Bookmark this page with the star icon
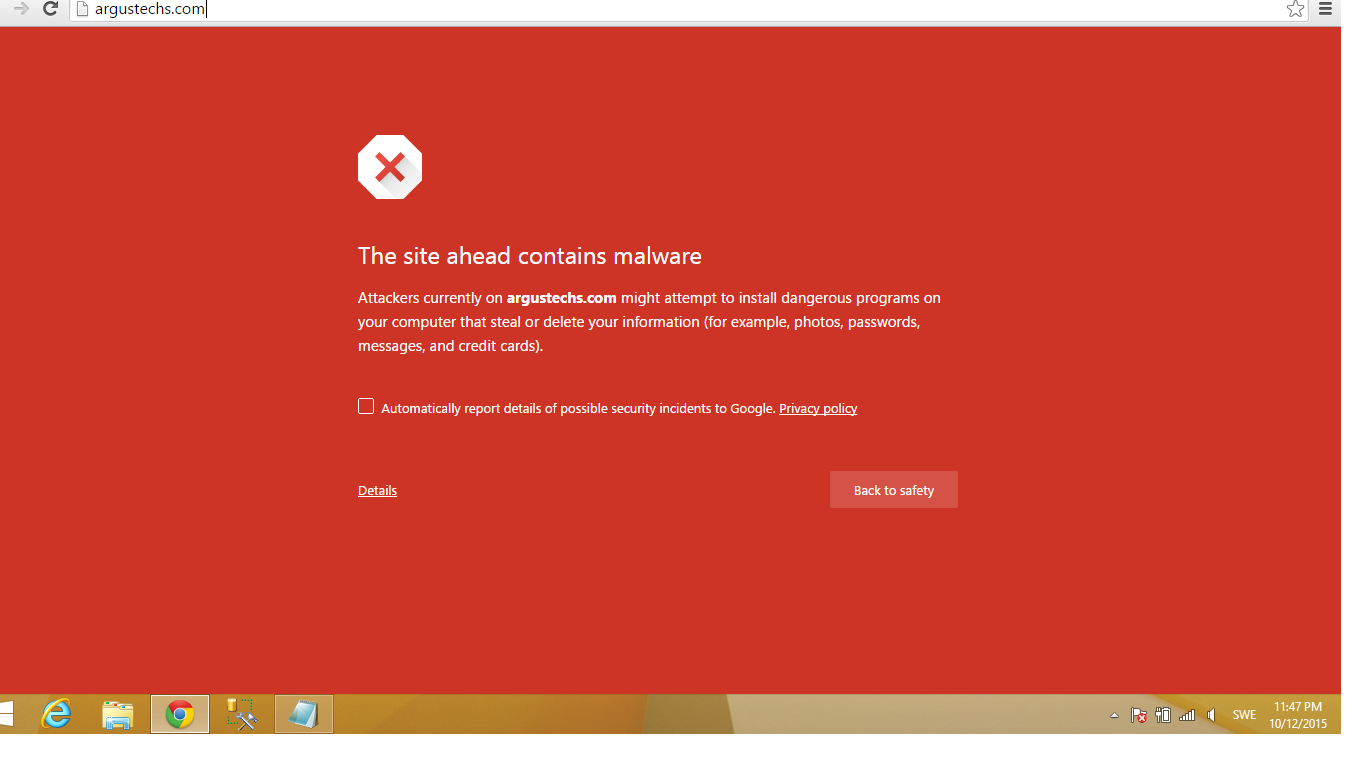Screen dimensions: 1366x768 1295,10
